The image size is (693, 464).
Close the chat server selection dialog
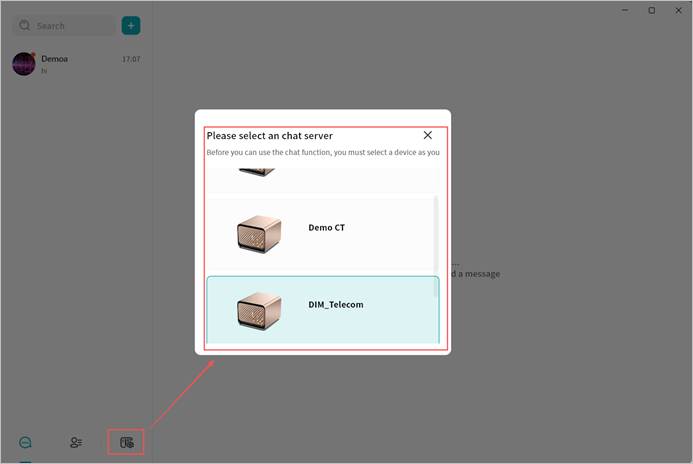pos(427,135)
